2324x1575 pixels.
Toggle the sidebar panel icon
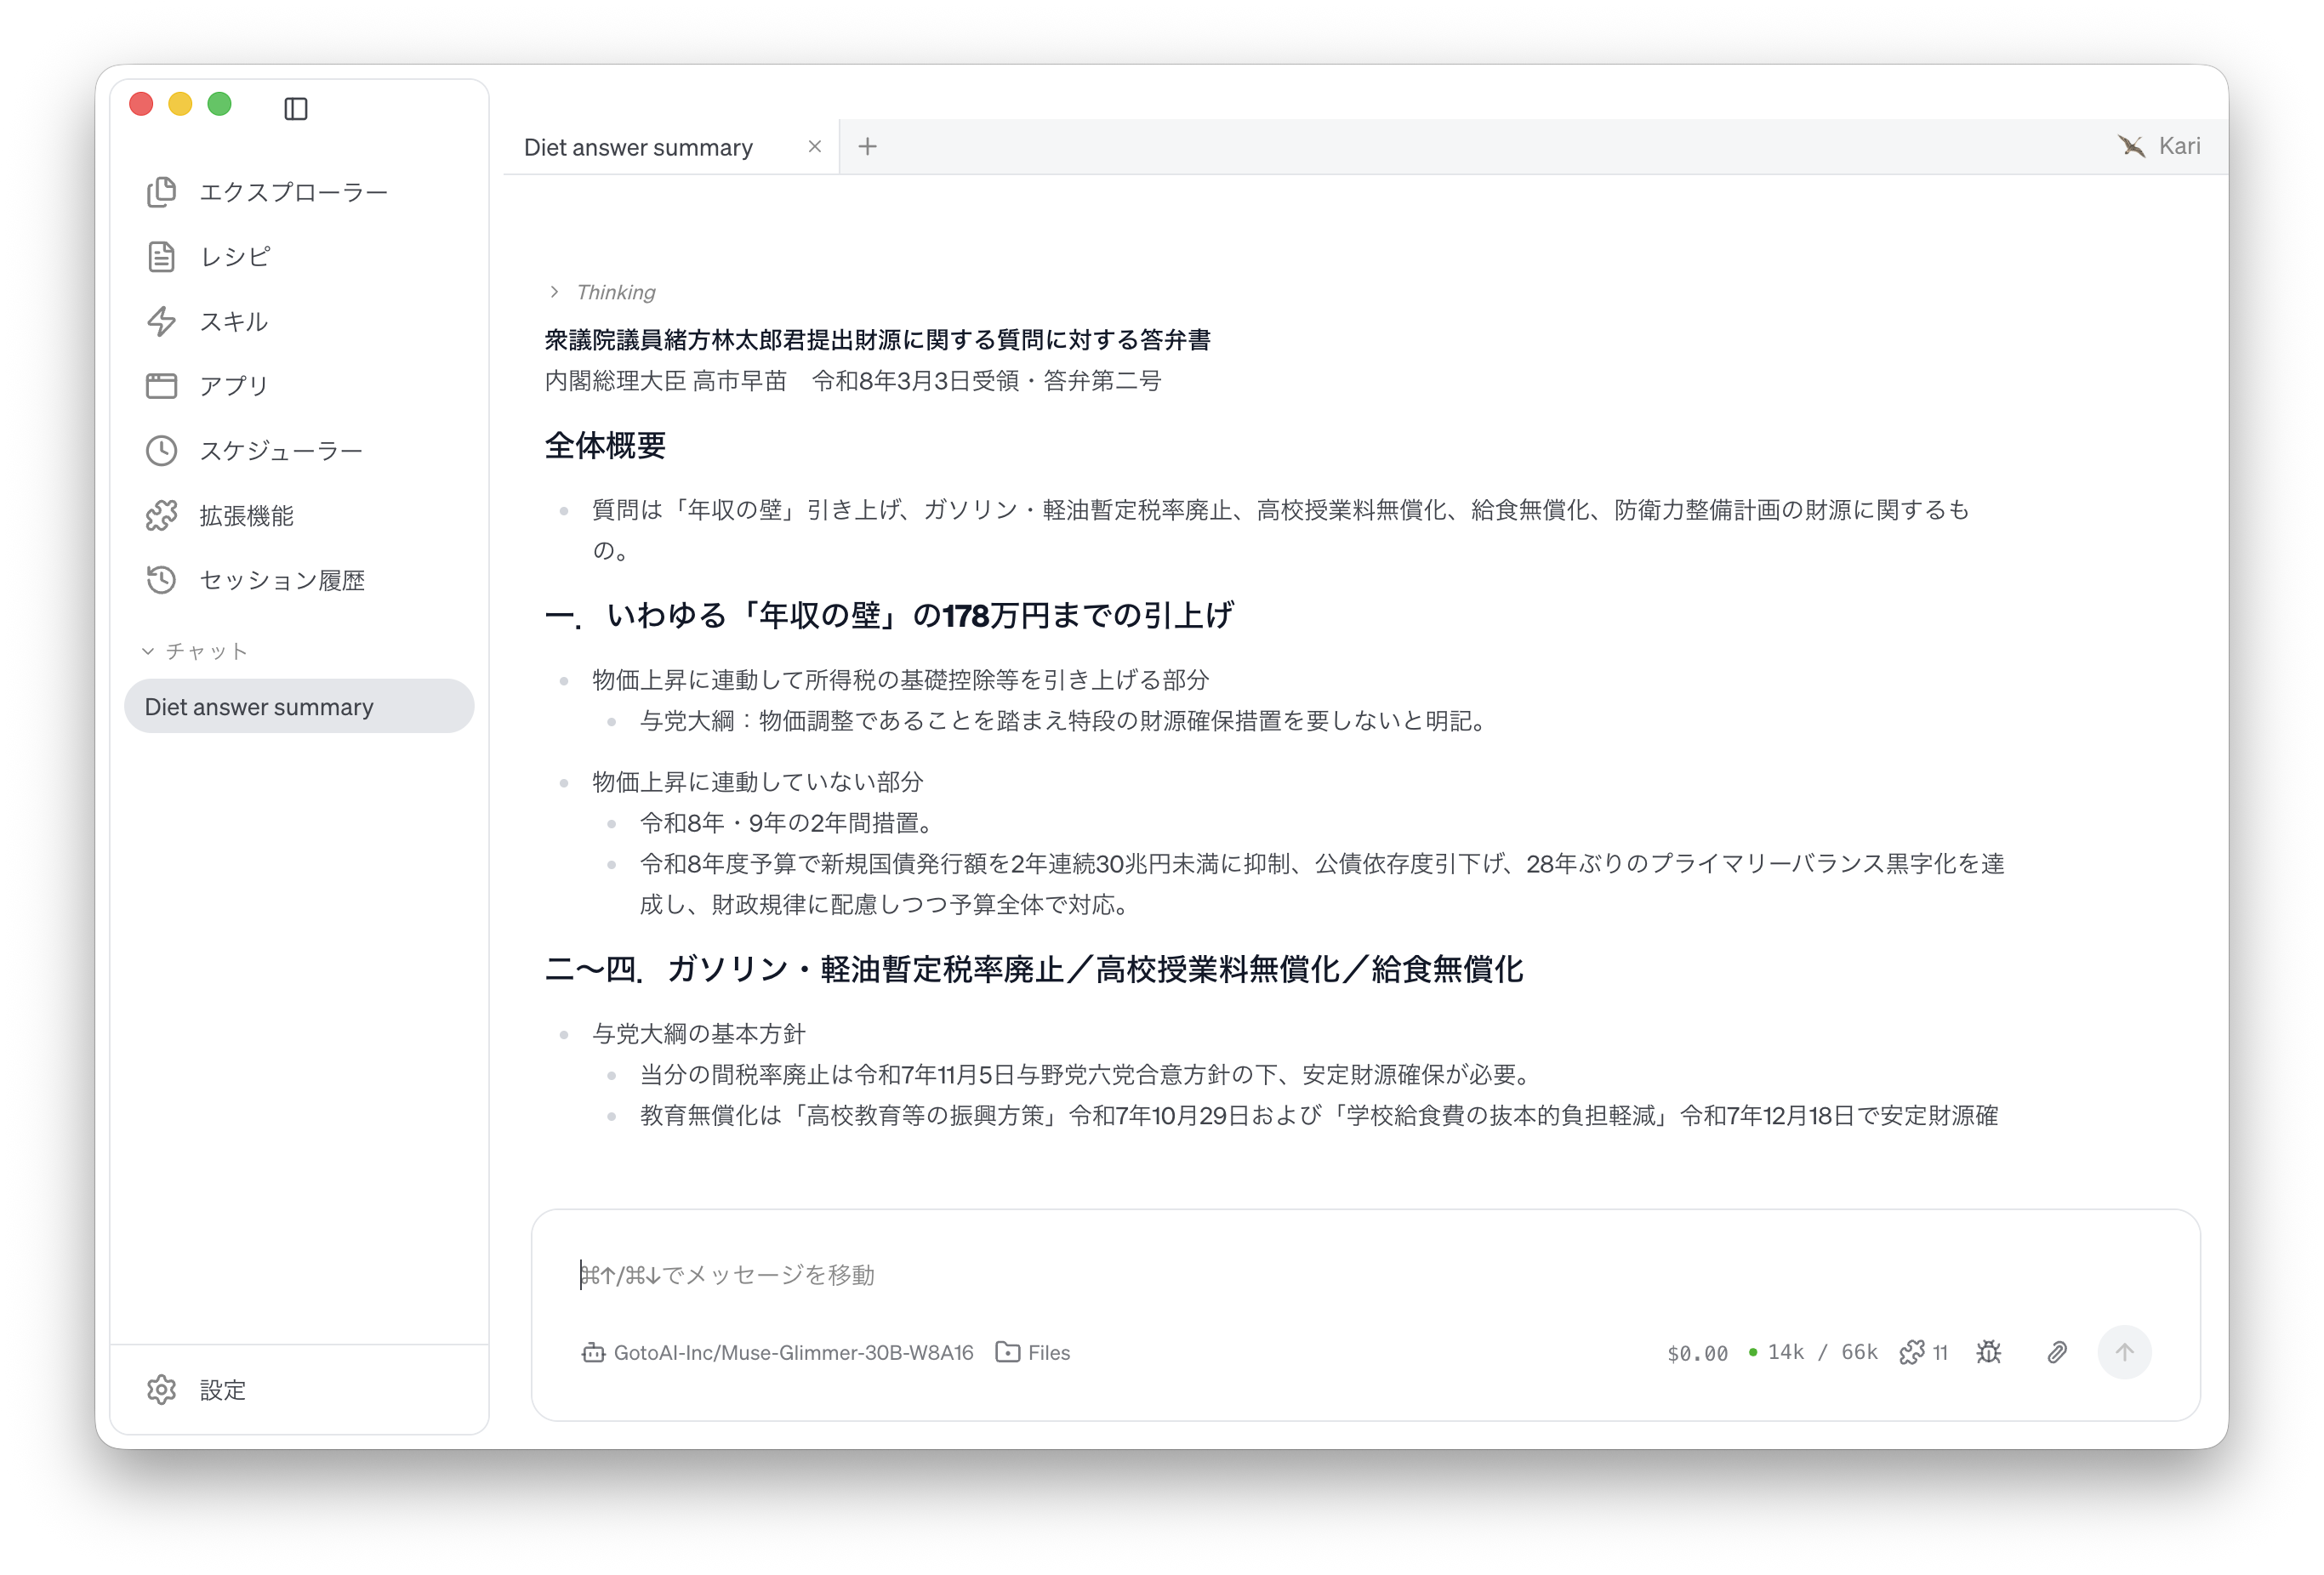tap(295, 108)
